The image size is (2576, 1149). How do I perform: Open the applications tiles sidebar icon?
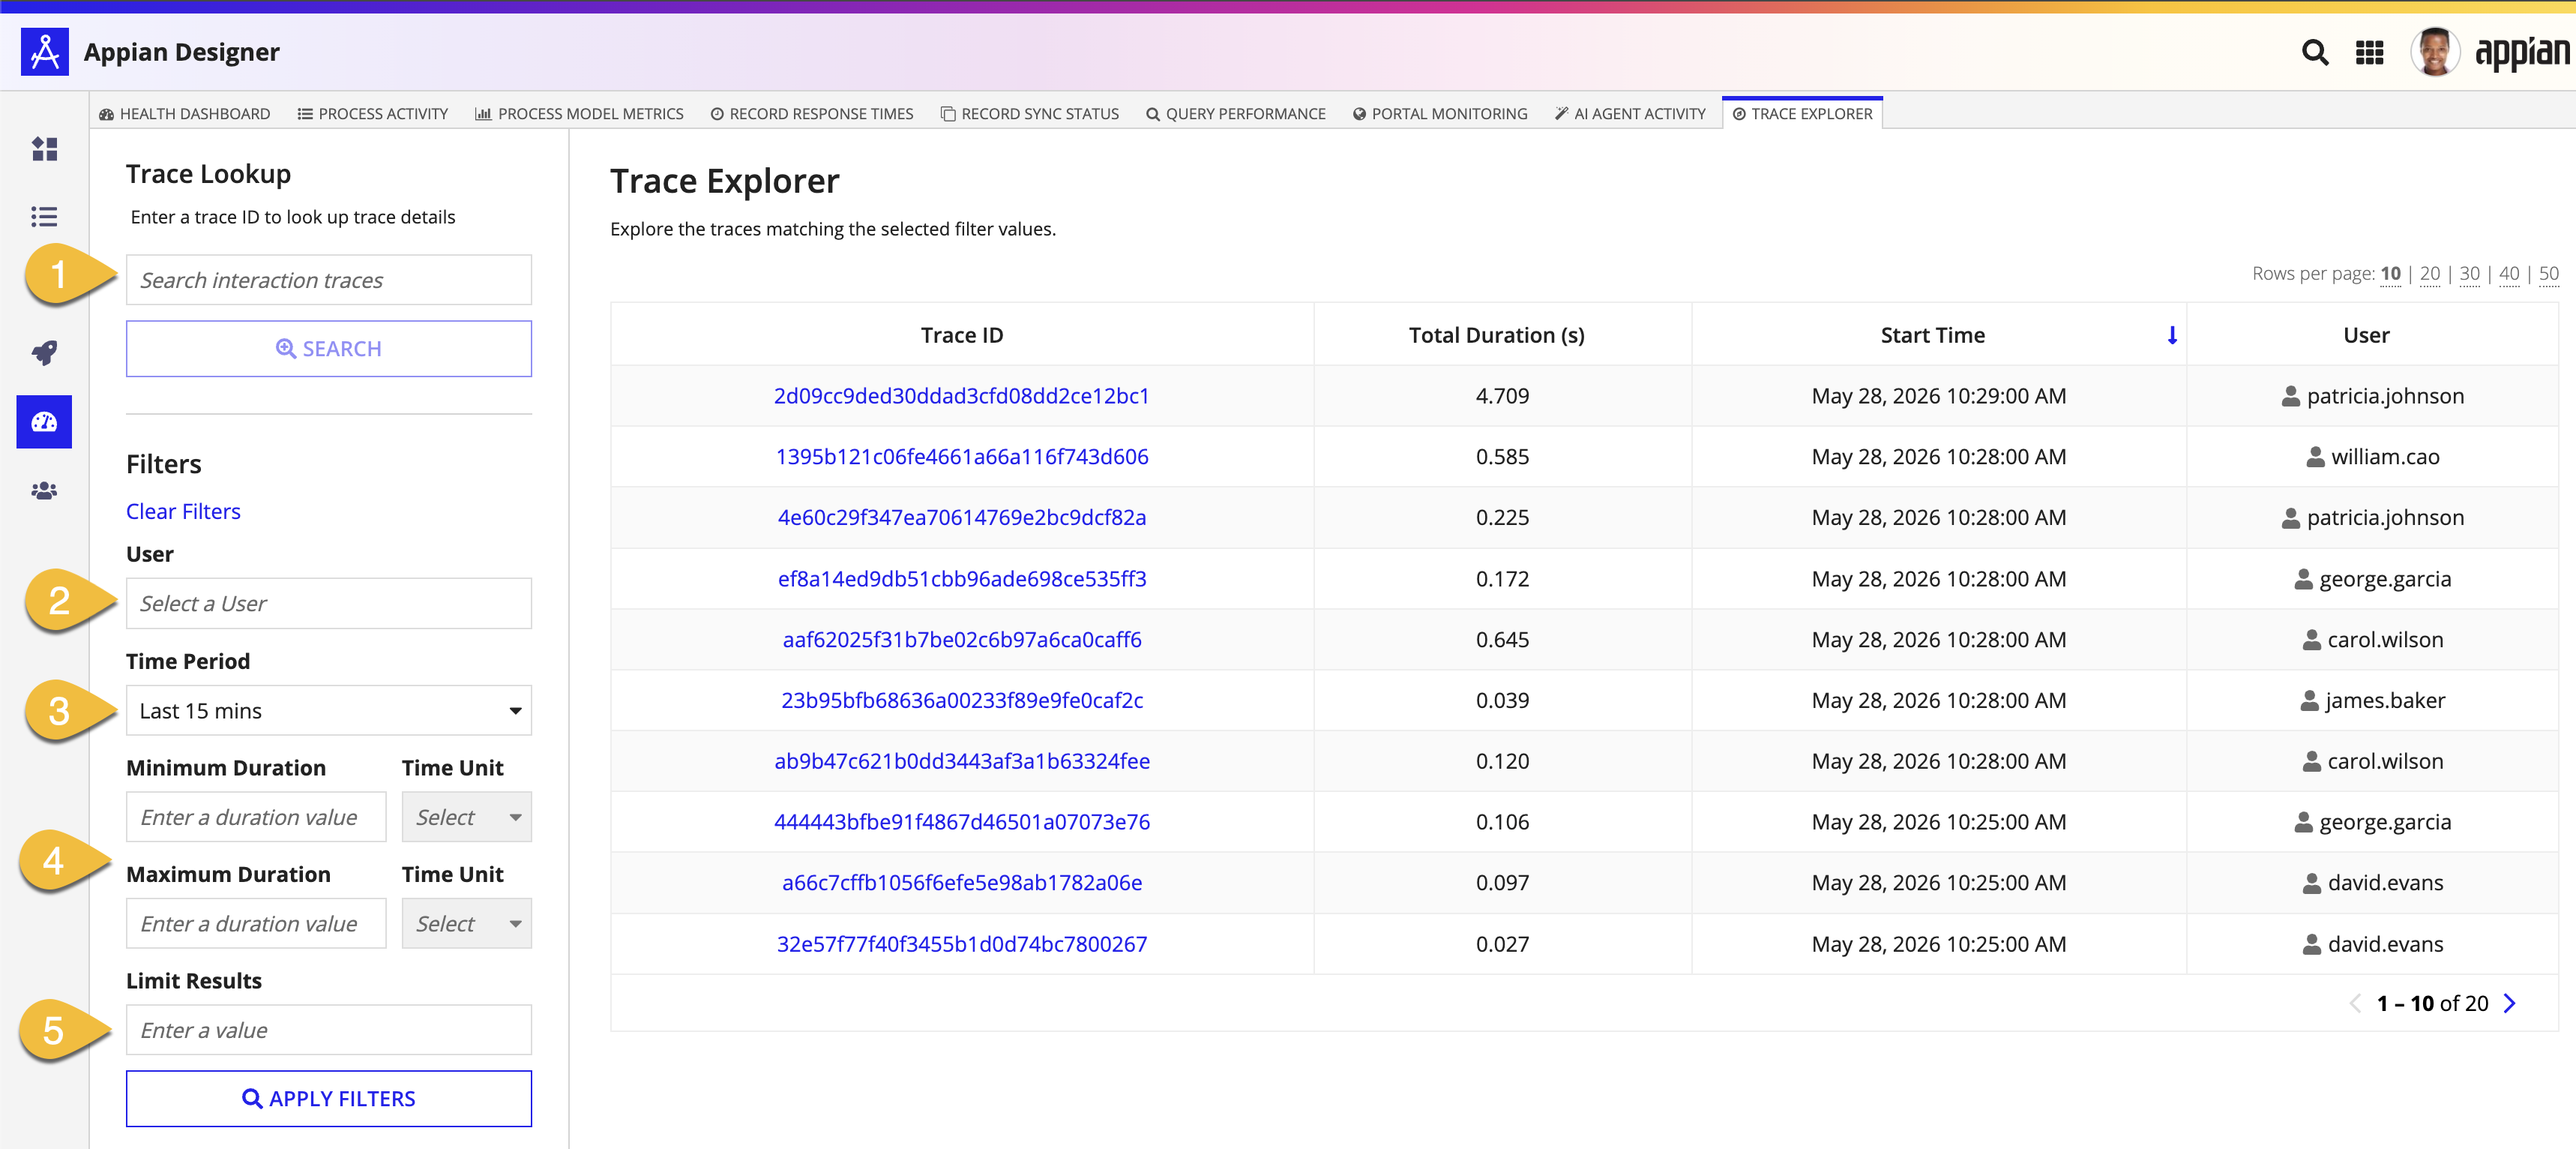point(44,149)
